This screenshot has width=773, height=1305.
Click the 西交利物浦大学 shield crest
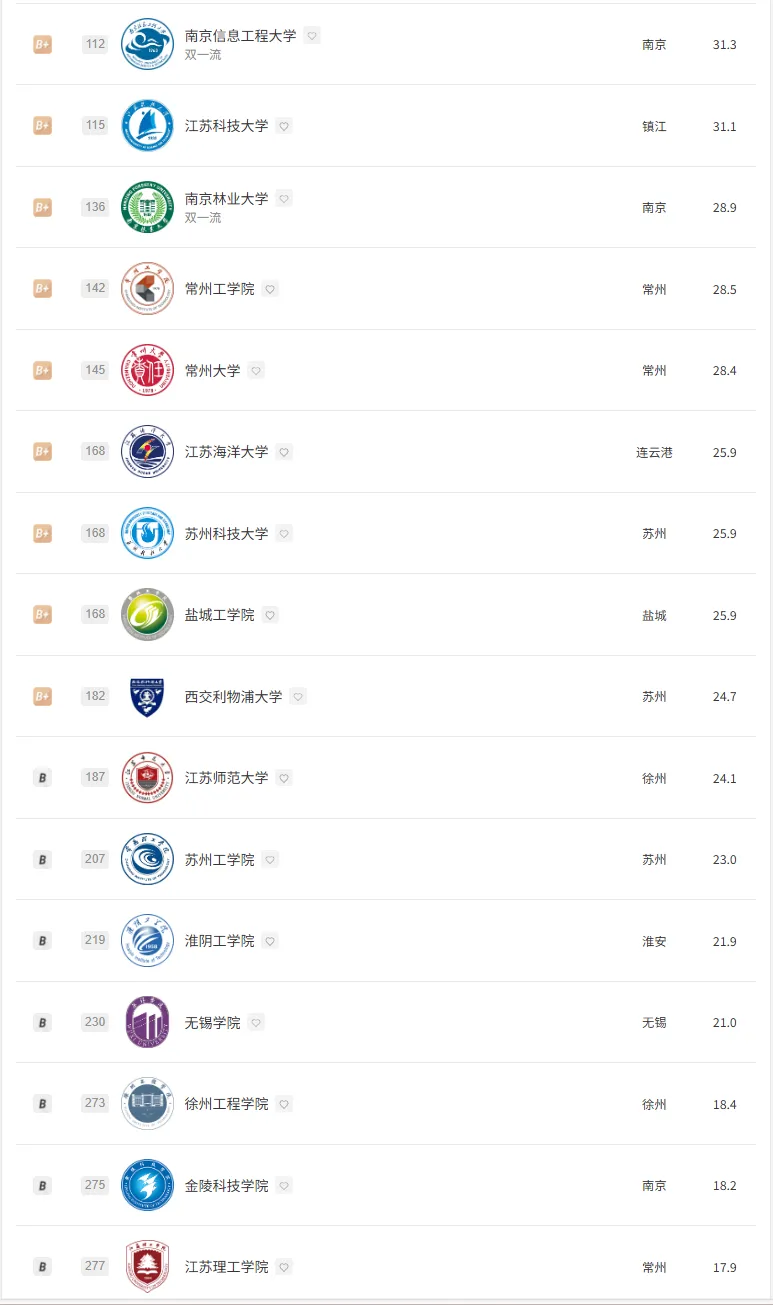pyautogui.click(x=147, y=697)
